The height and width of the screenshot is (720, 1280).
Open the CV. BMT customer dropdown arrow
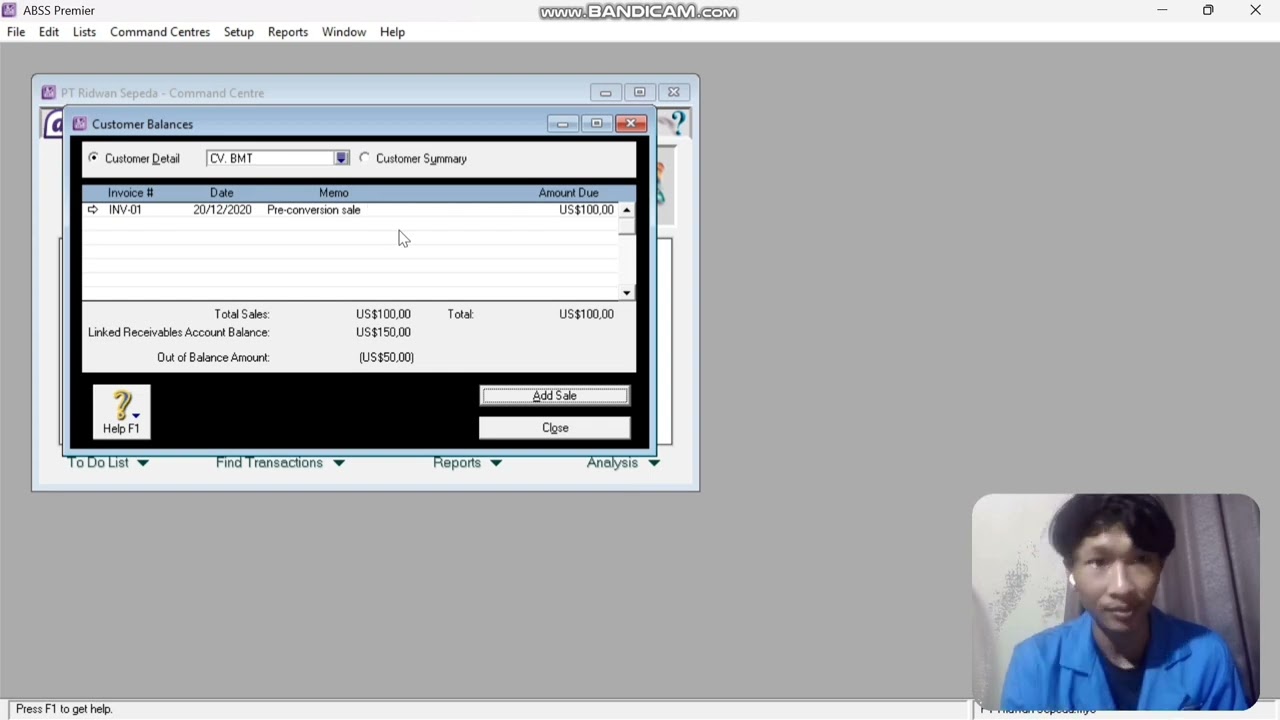click(x=341, y=158)
